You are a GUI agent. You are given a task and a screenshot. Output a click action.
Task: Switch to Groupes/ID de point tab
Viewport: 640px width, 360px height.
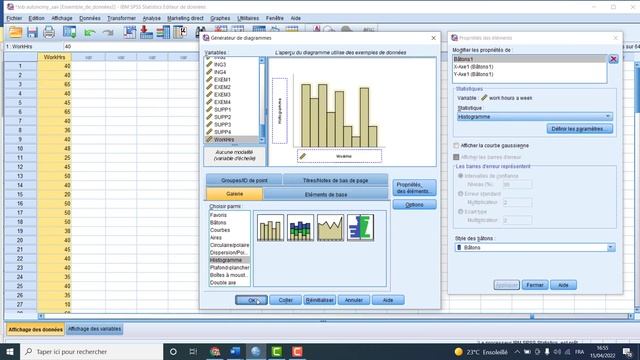coord(244,180)
